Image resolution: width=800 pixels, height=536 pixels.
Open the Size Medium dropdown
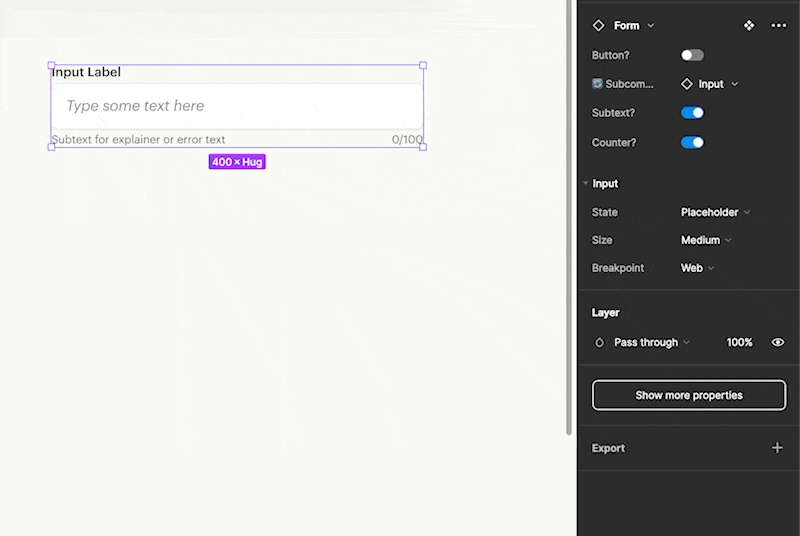coord(706,240)
